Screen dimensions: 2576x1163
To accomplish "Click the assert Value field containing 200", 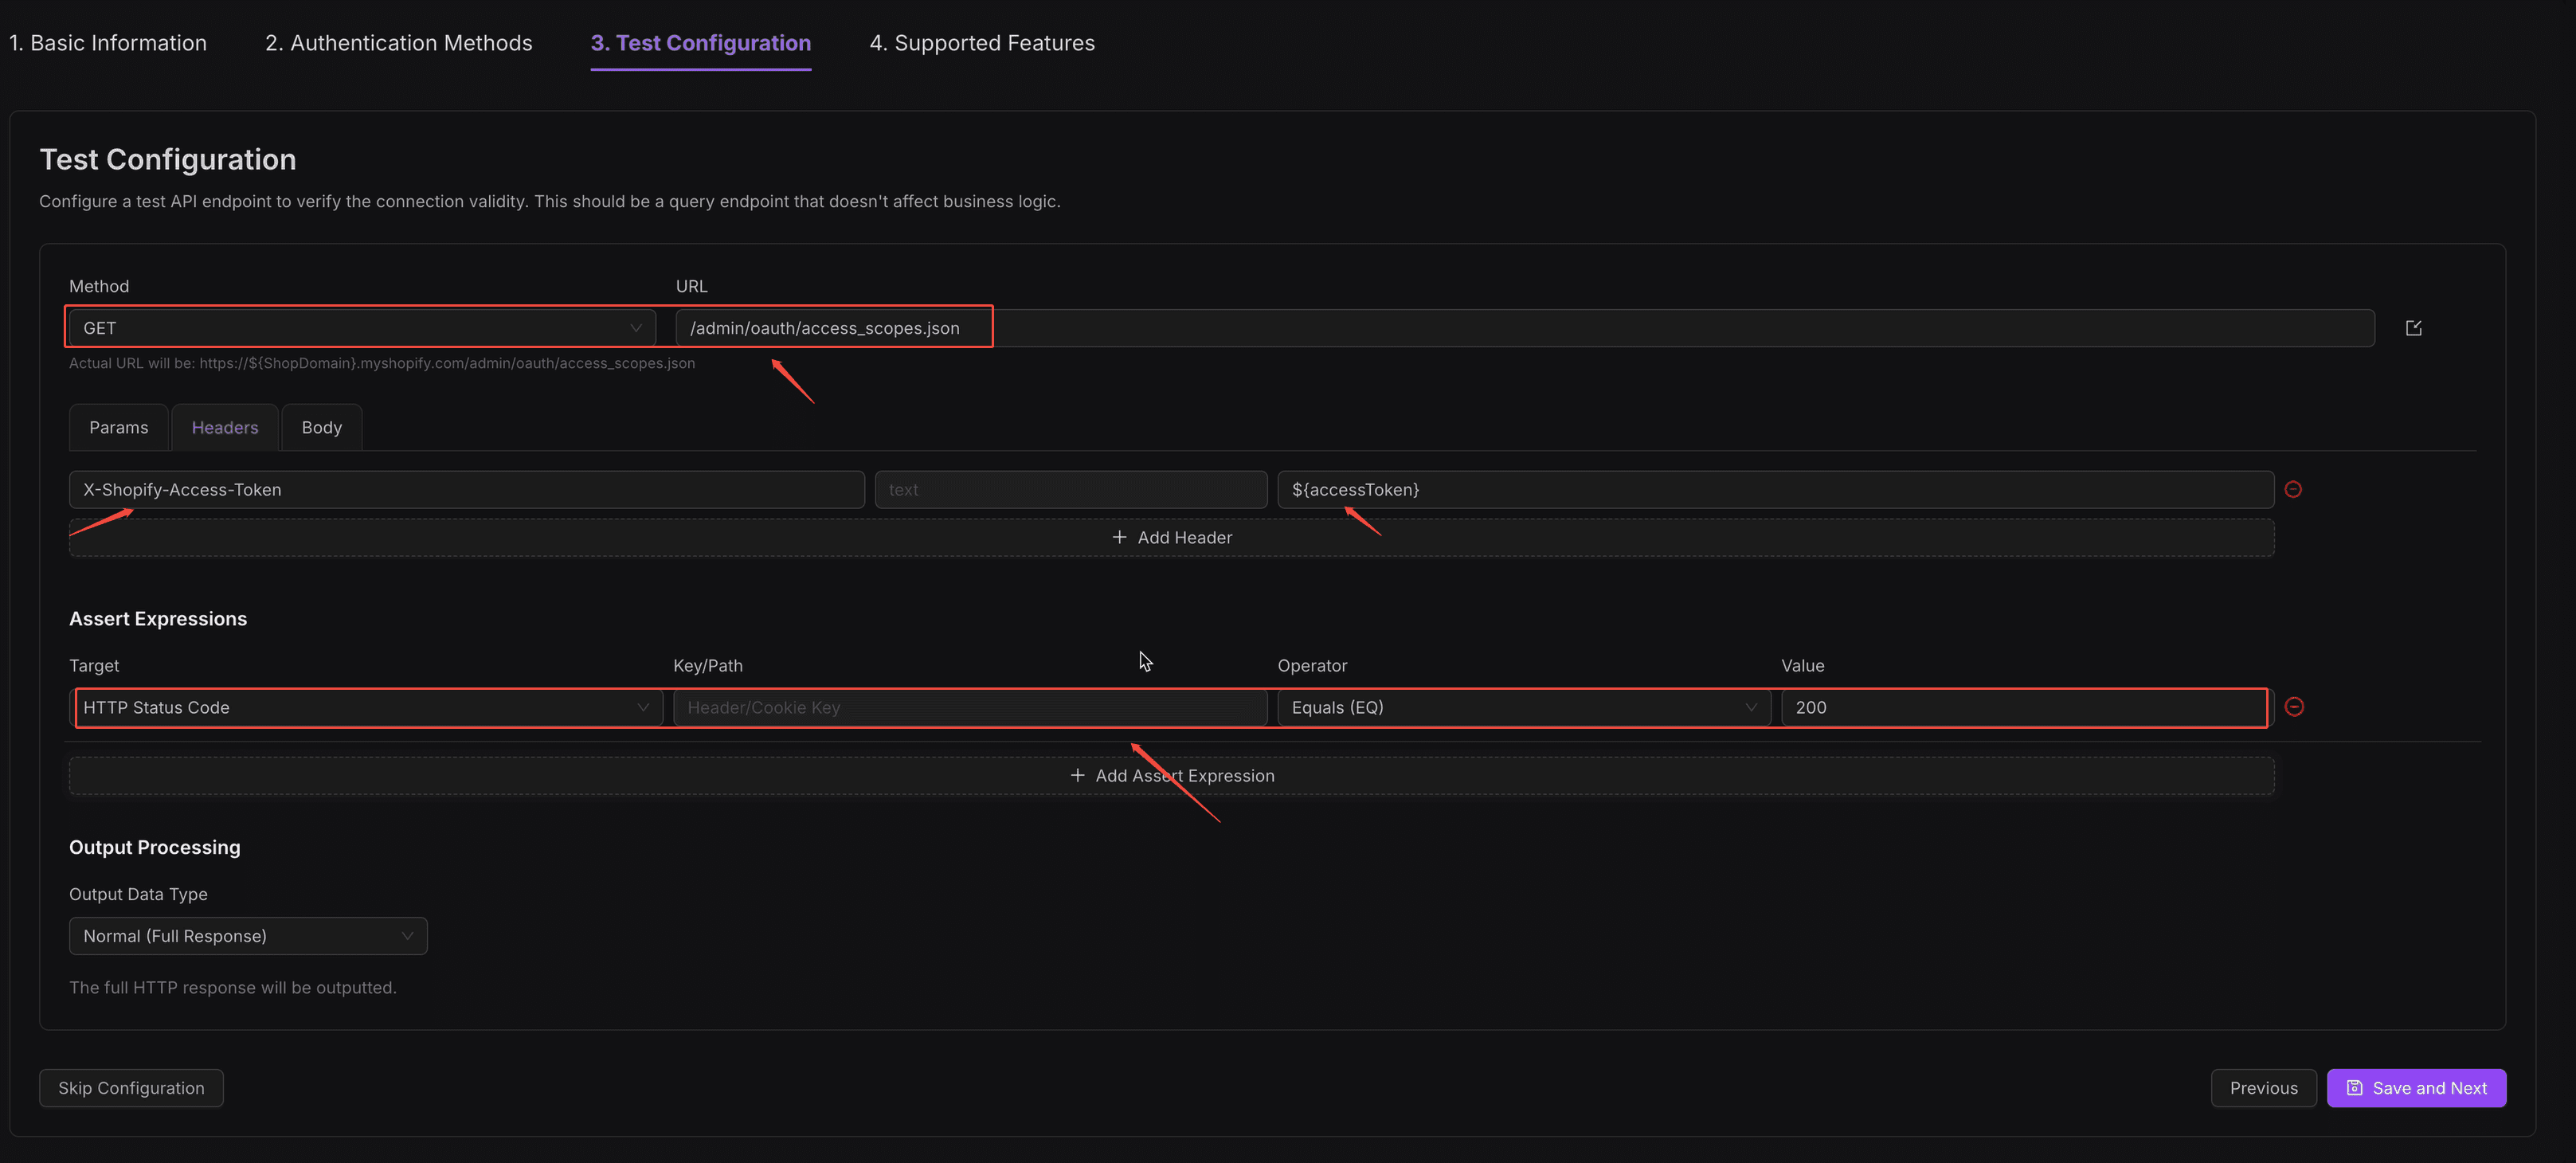I will coord(2026,707).
